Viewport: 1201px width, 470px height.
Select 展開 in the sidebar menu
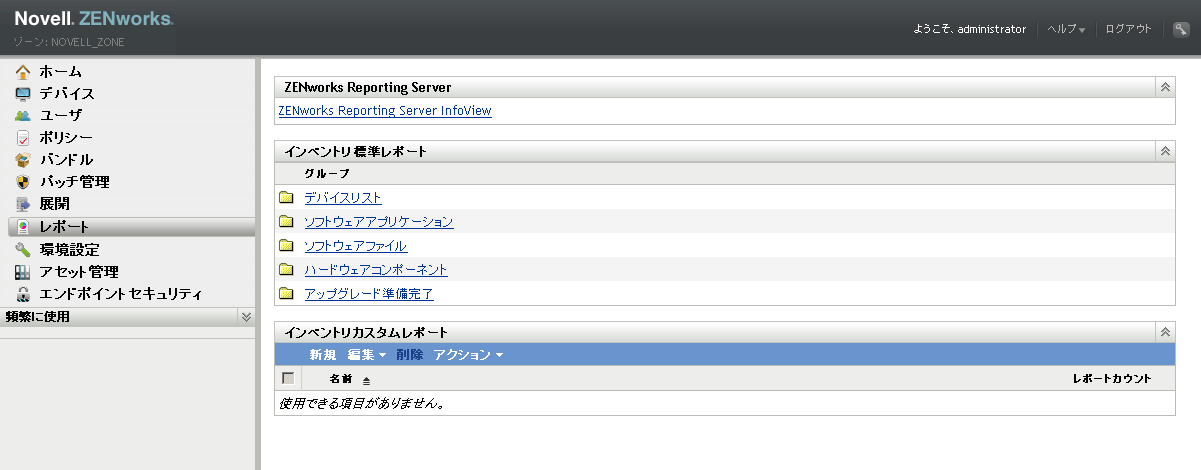click(55, 204)
